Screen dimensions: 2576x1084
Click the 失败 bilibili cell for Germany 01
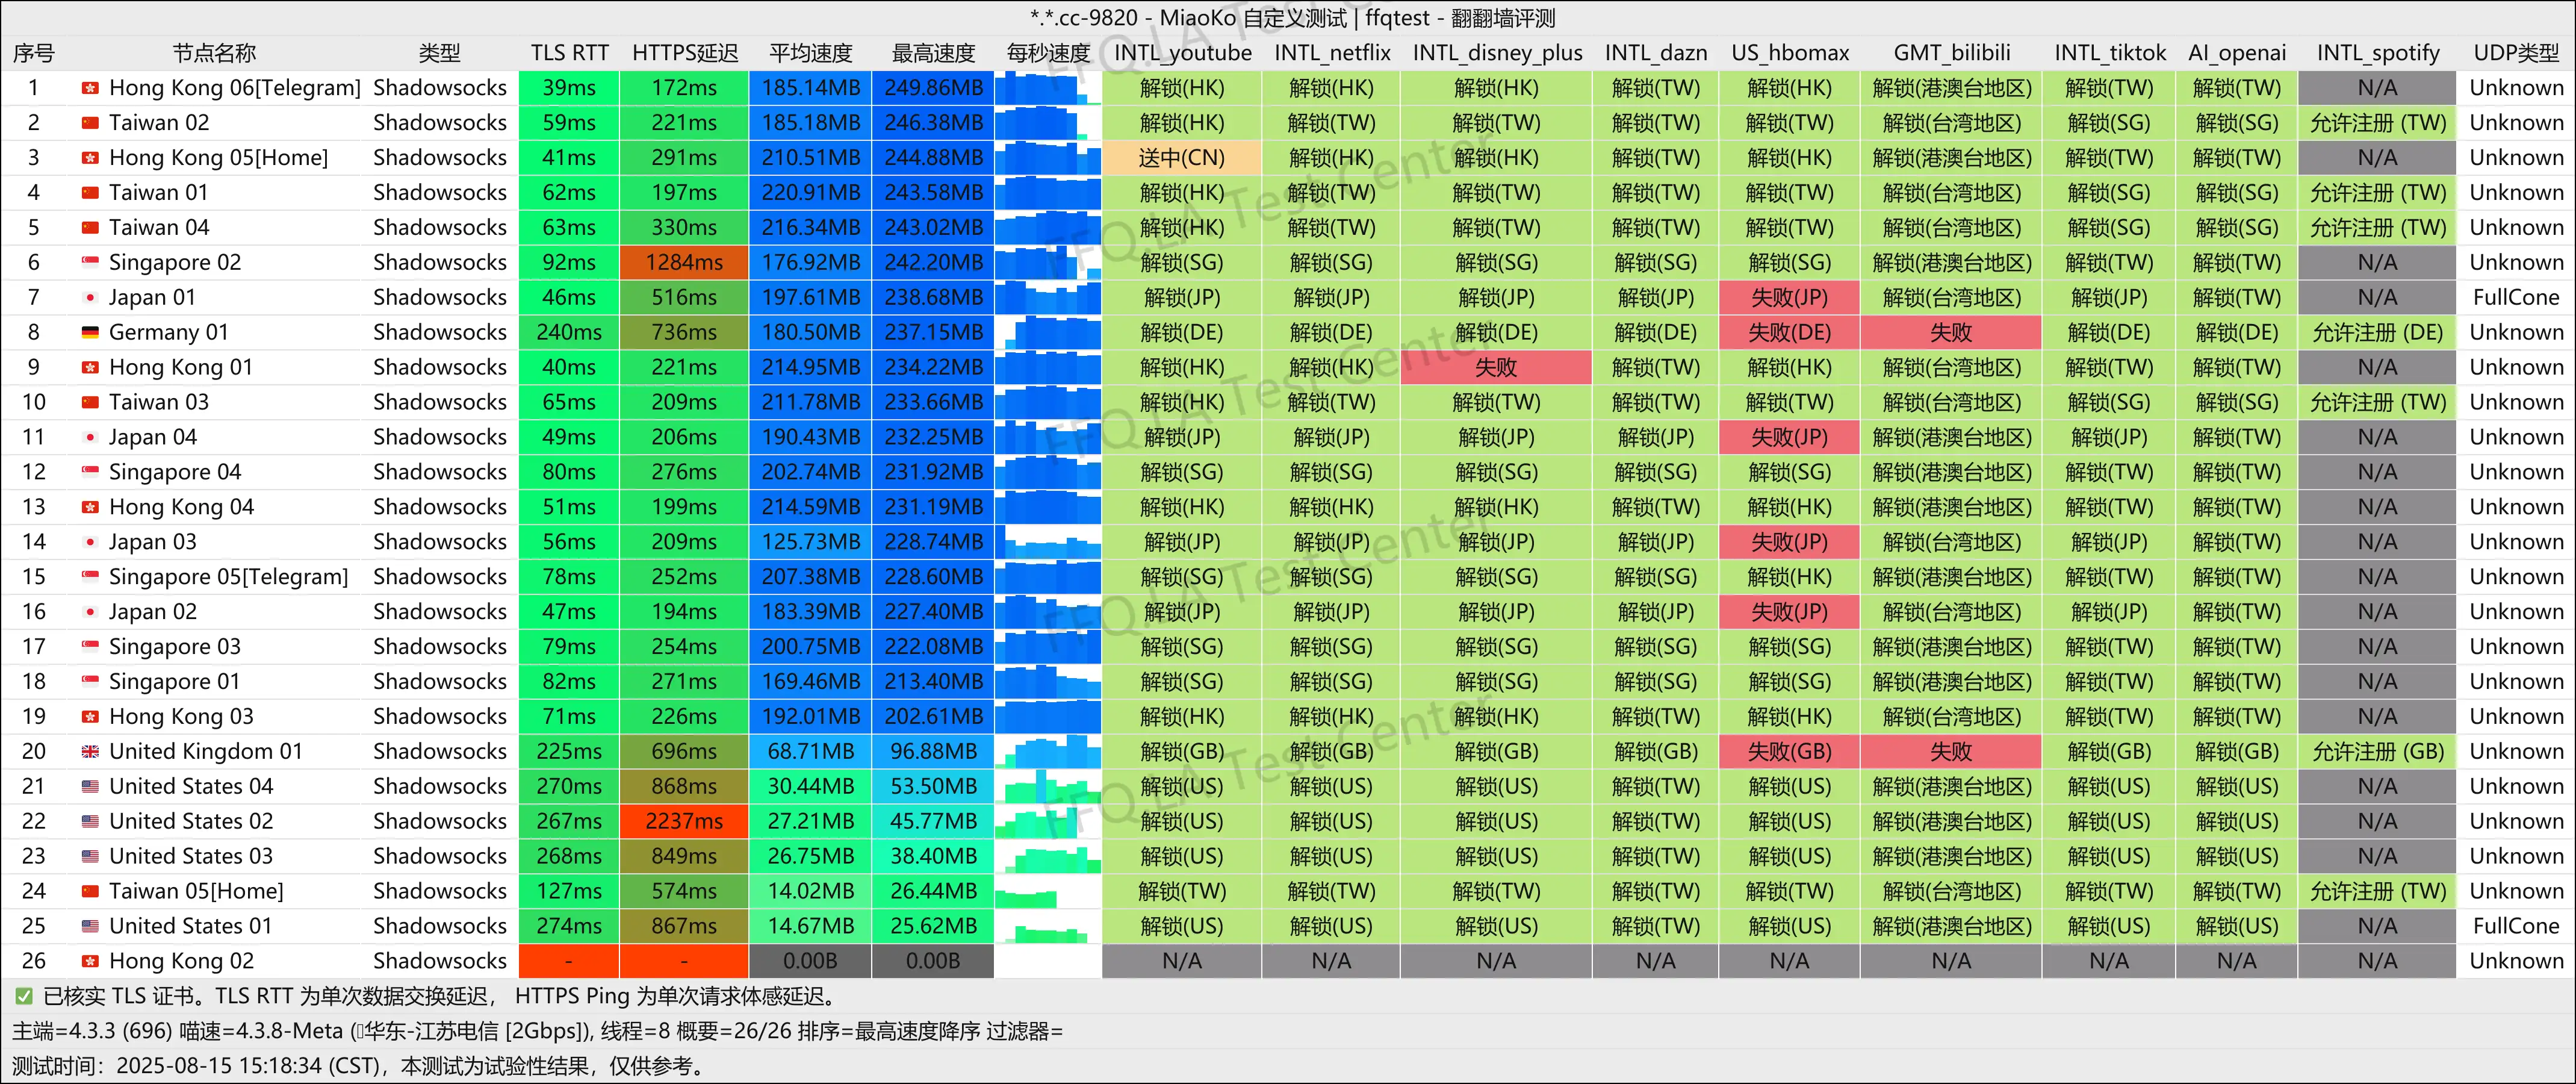pos(1951,333)
